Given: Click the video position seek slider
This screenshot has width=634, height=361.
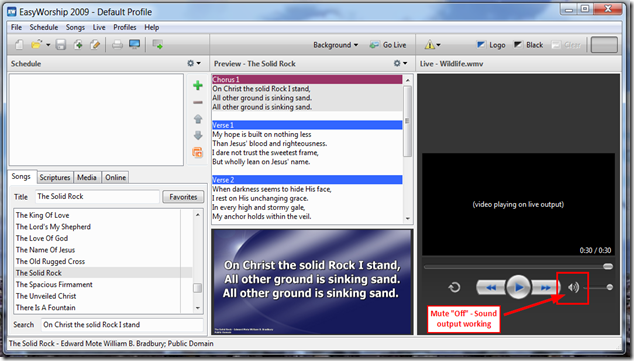Looking at the screenshot, I should (518, 266).
